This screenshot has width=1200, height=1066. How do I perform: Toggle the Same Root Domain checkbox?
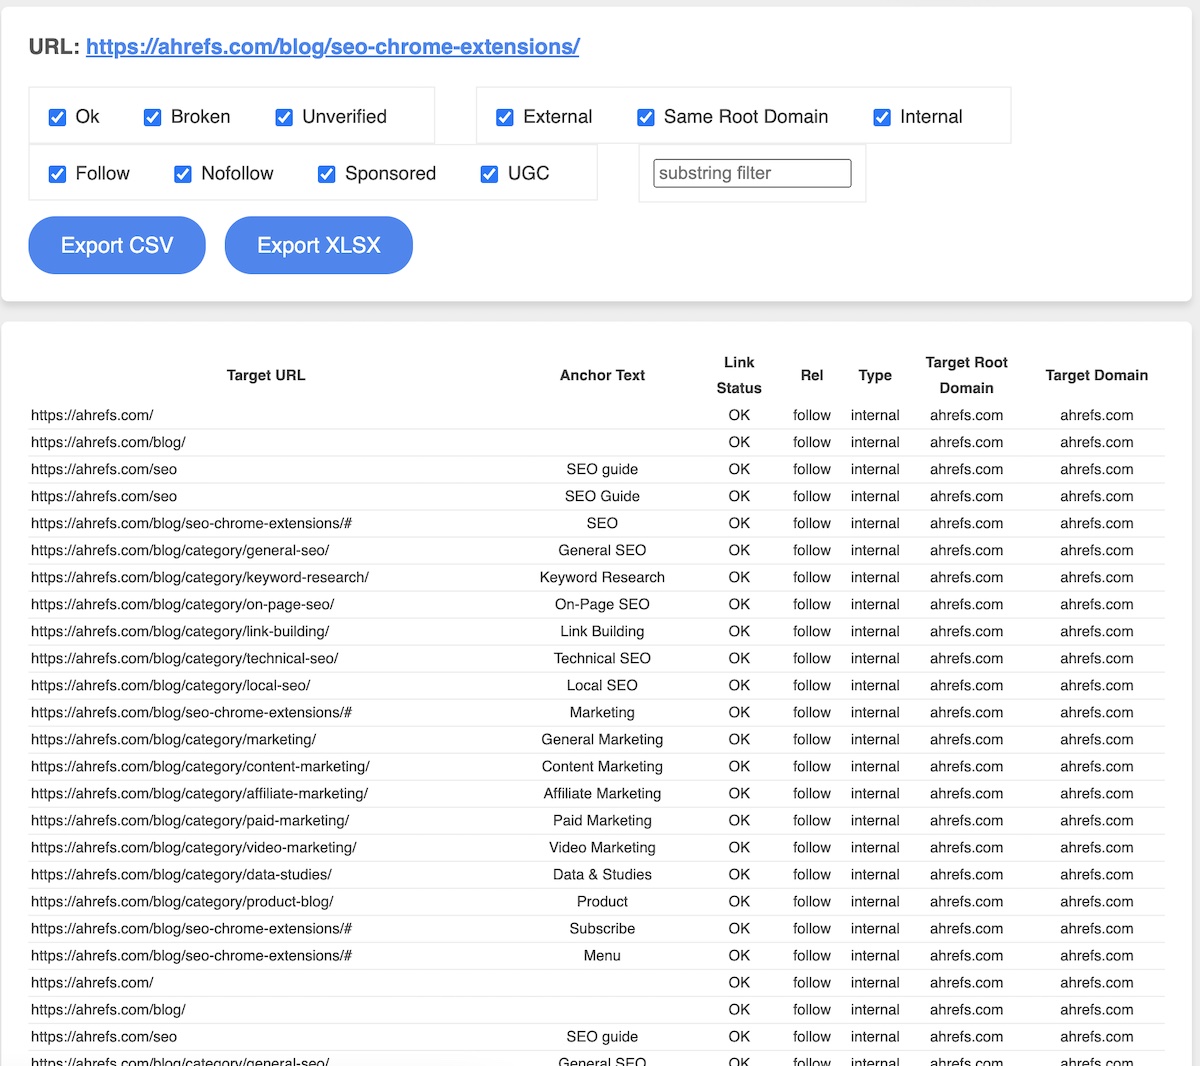click(x=646, y=117)
